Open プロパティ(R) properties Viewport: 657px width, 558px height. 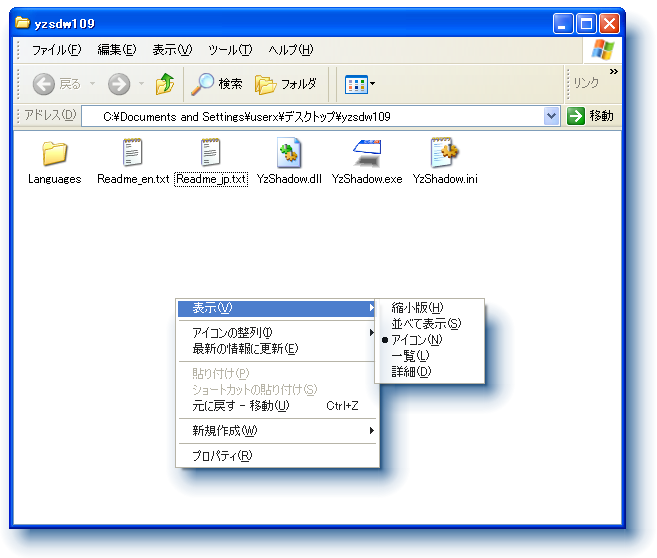277,455
